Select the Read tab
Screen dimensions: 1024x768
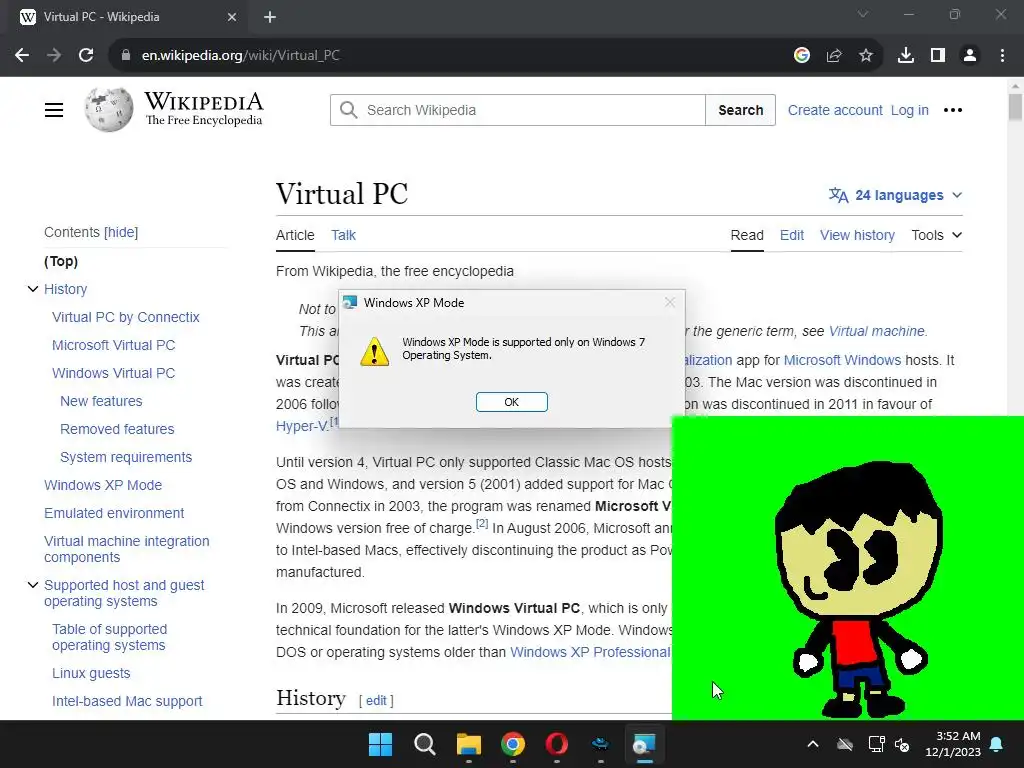tap(747, 235)
